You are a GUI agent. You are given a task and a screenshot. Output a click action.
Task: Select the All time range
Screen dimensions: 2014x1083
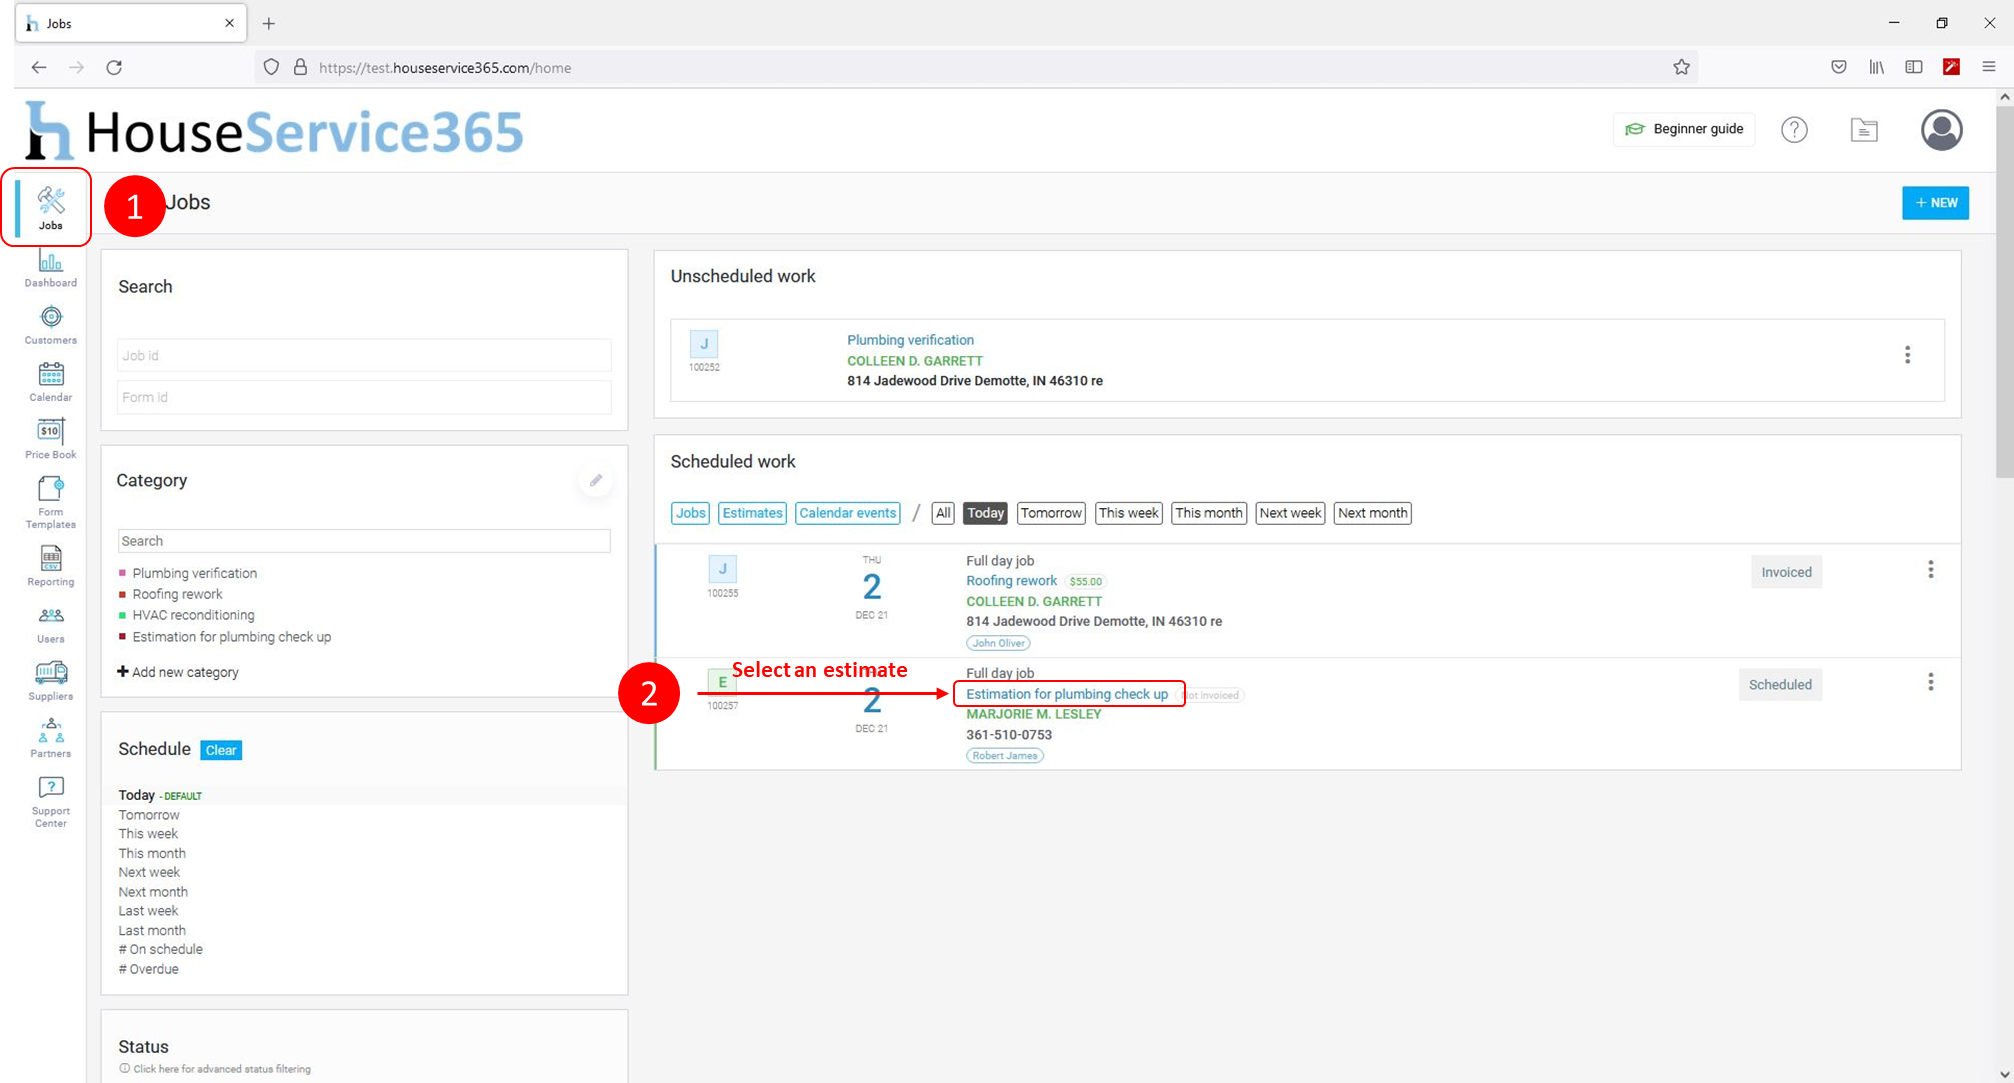point(943,513)
